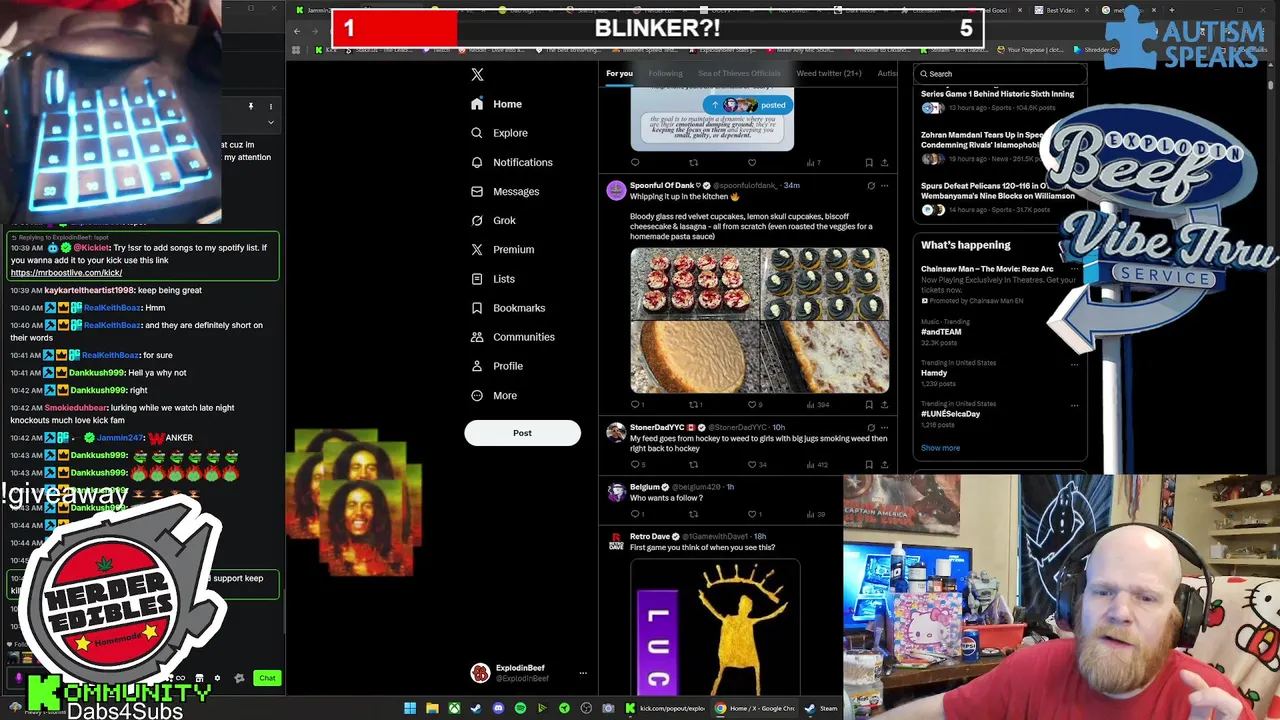Open Discord from the taskbar

pos(498,708)
